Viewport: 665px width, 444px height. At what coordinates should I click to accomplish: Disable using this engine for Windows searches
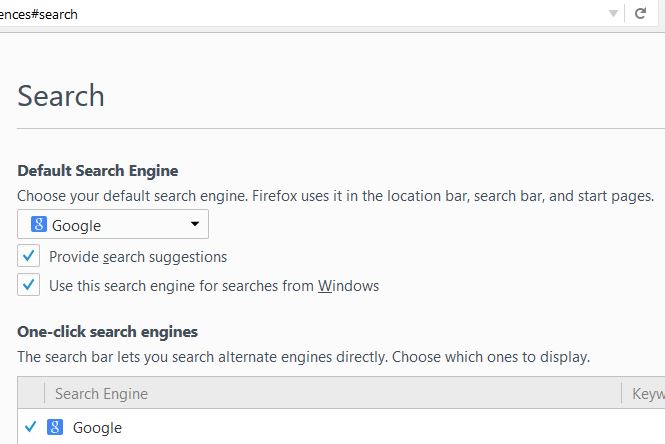(29, 285)
